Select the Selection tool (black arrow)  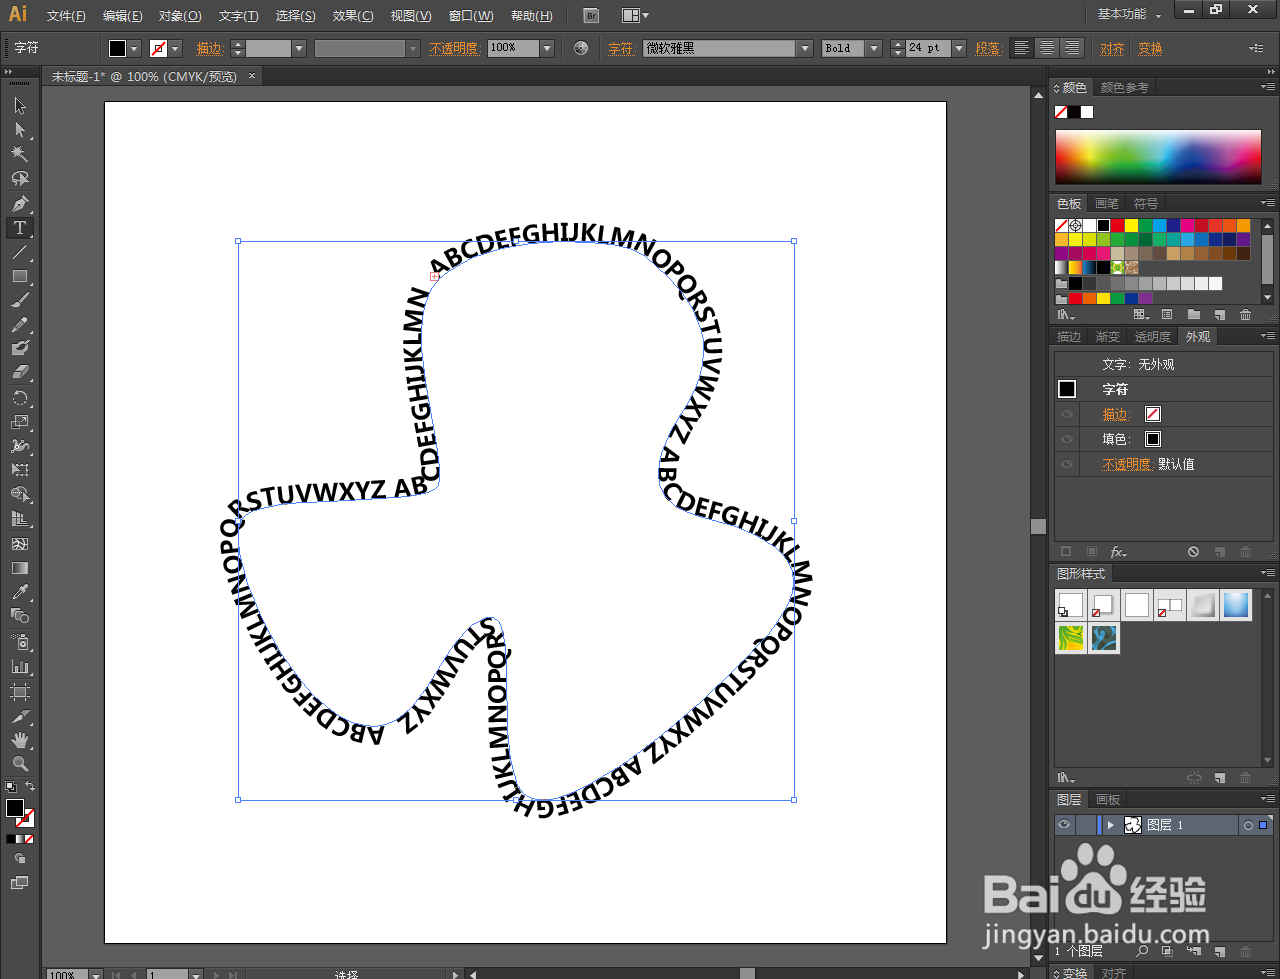20,106
